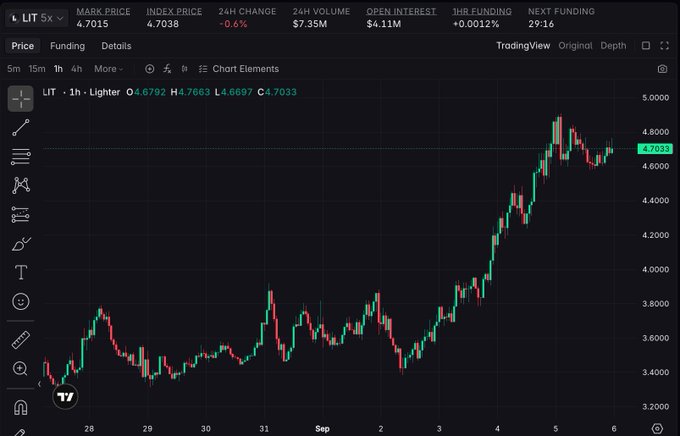Viewport: 680px width, 436px height.
Task: Open chart settings gear at bottom right
Action: 657,429
